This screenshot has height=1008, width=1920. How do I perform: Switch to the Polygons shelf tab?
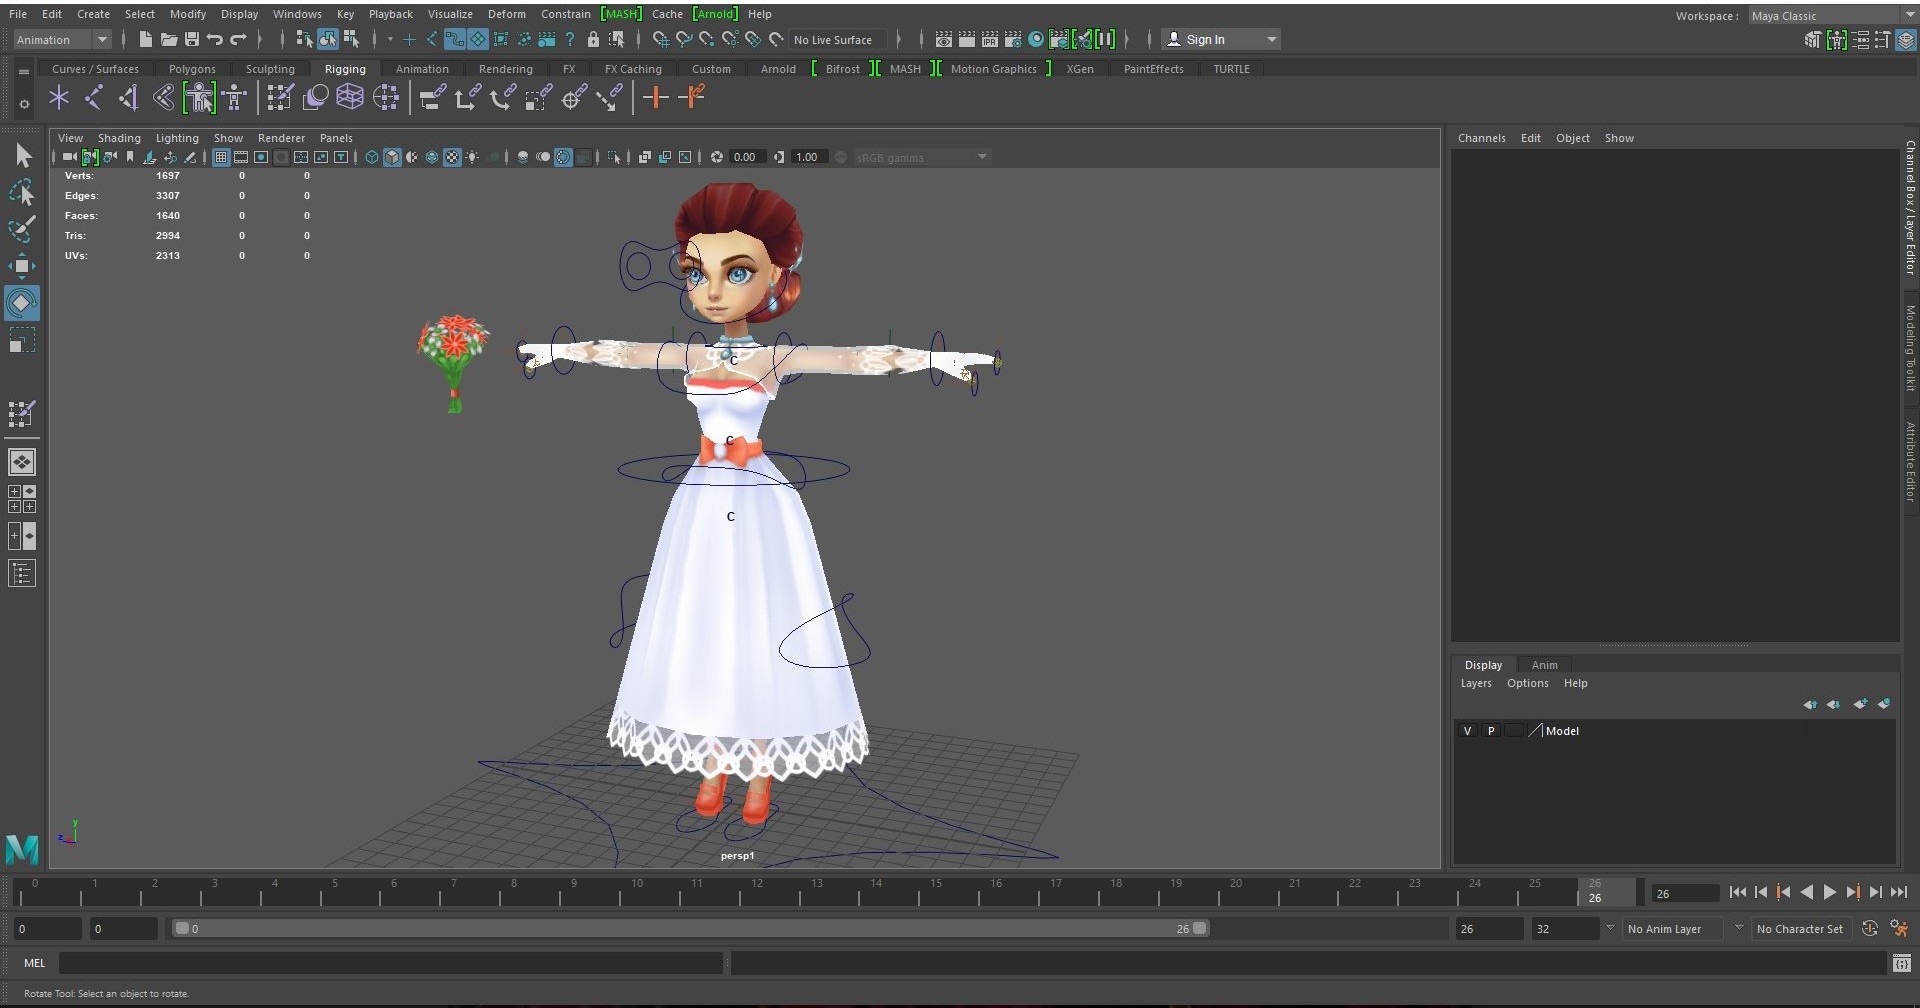[192, 69]
